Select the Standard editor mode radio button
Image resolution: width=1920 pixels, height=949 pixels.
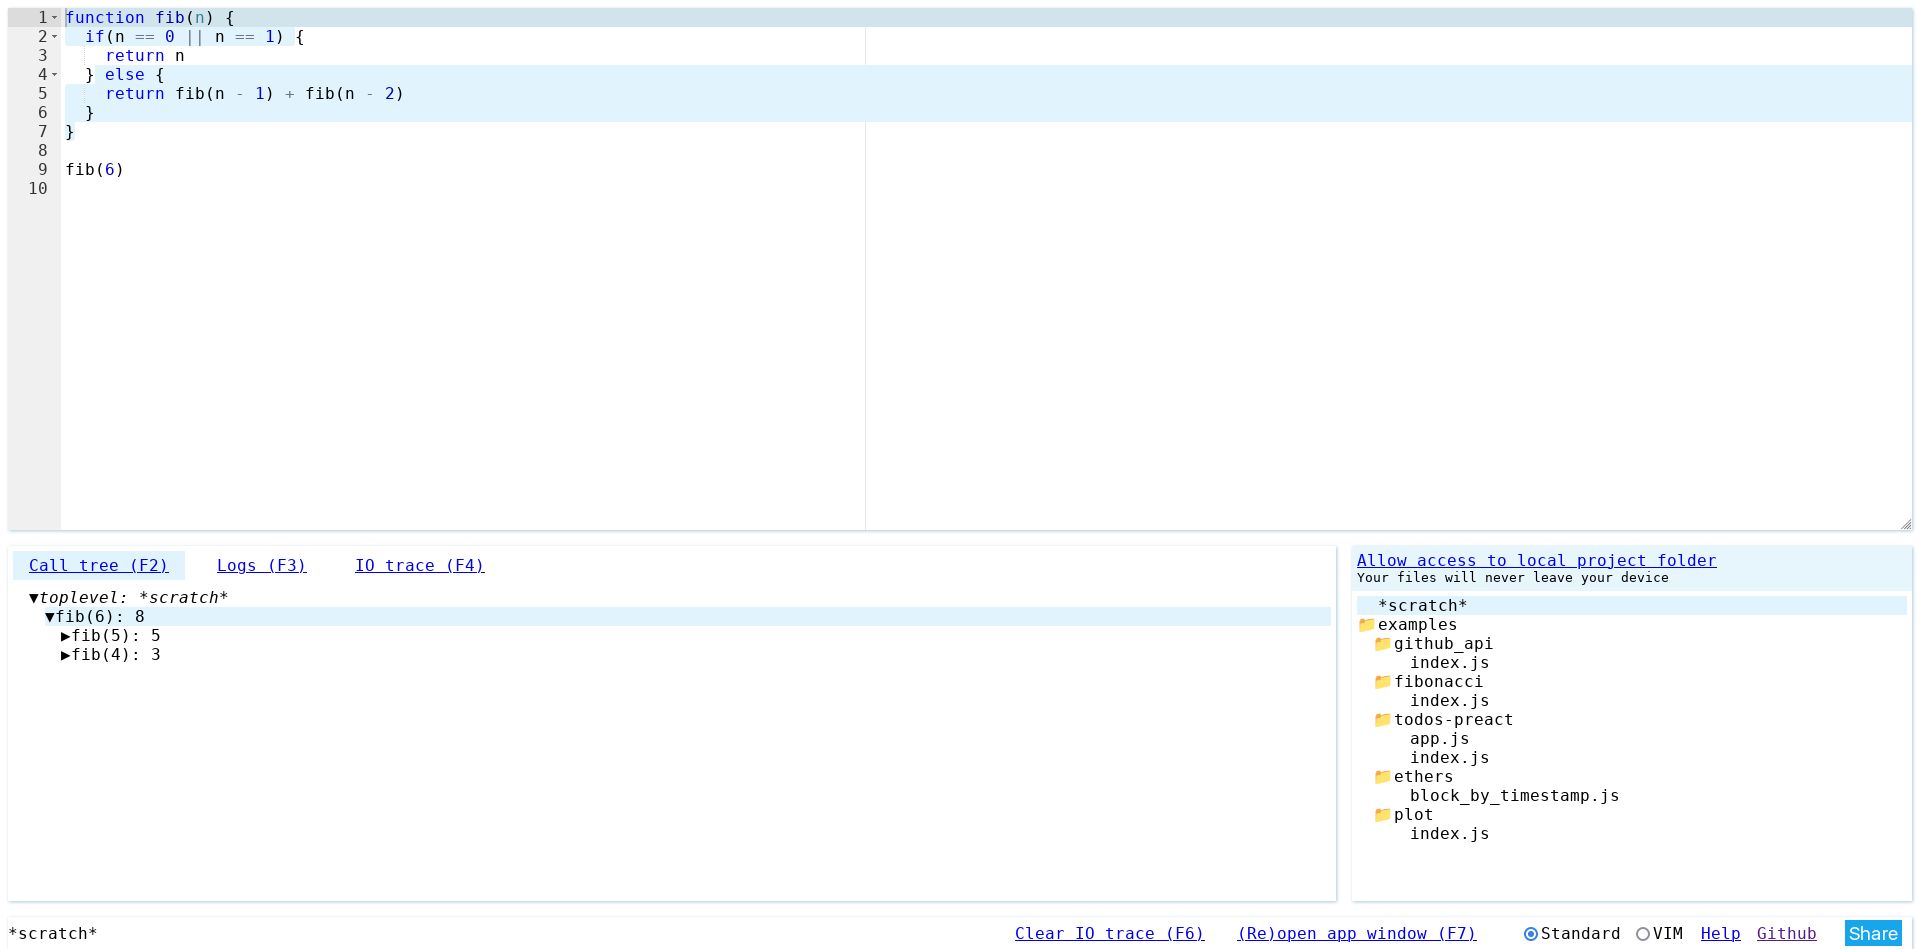(x=1530, y=934)
